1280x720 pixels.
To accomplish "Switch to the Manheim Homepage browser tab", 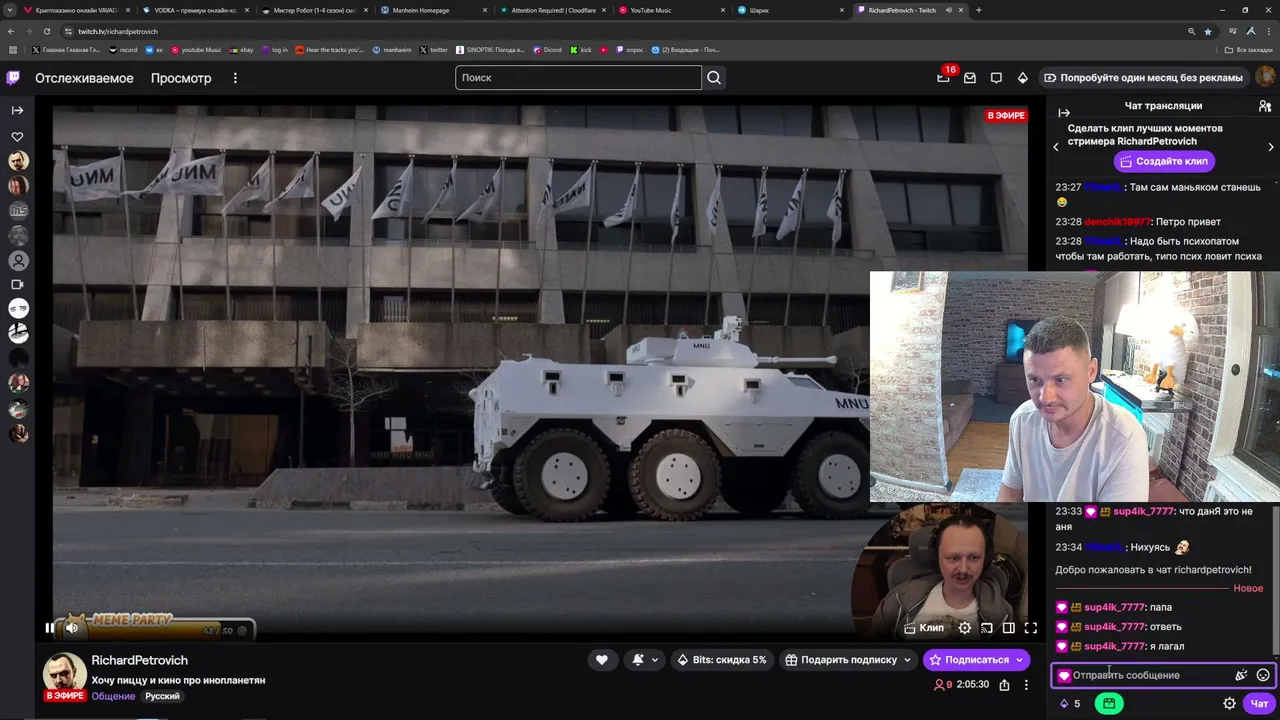I will tap(432, 10).
